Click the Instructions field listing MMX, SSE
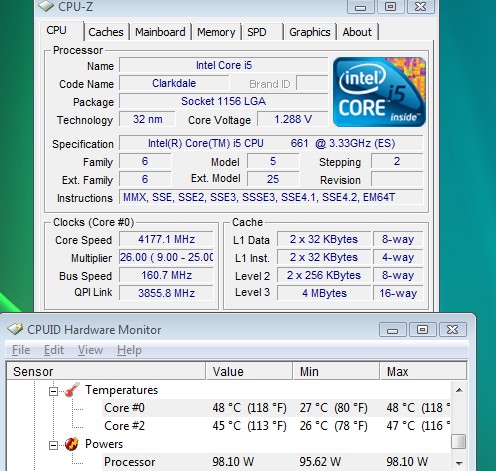 (271, 197)
